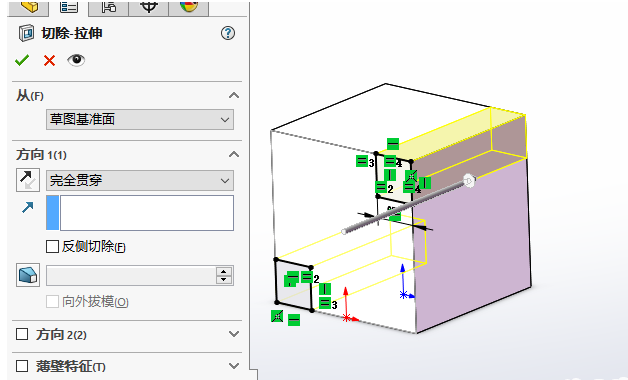Click the coincident relation icon below lower square
Screen dimensions: 628x380
point(277,316)
